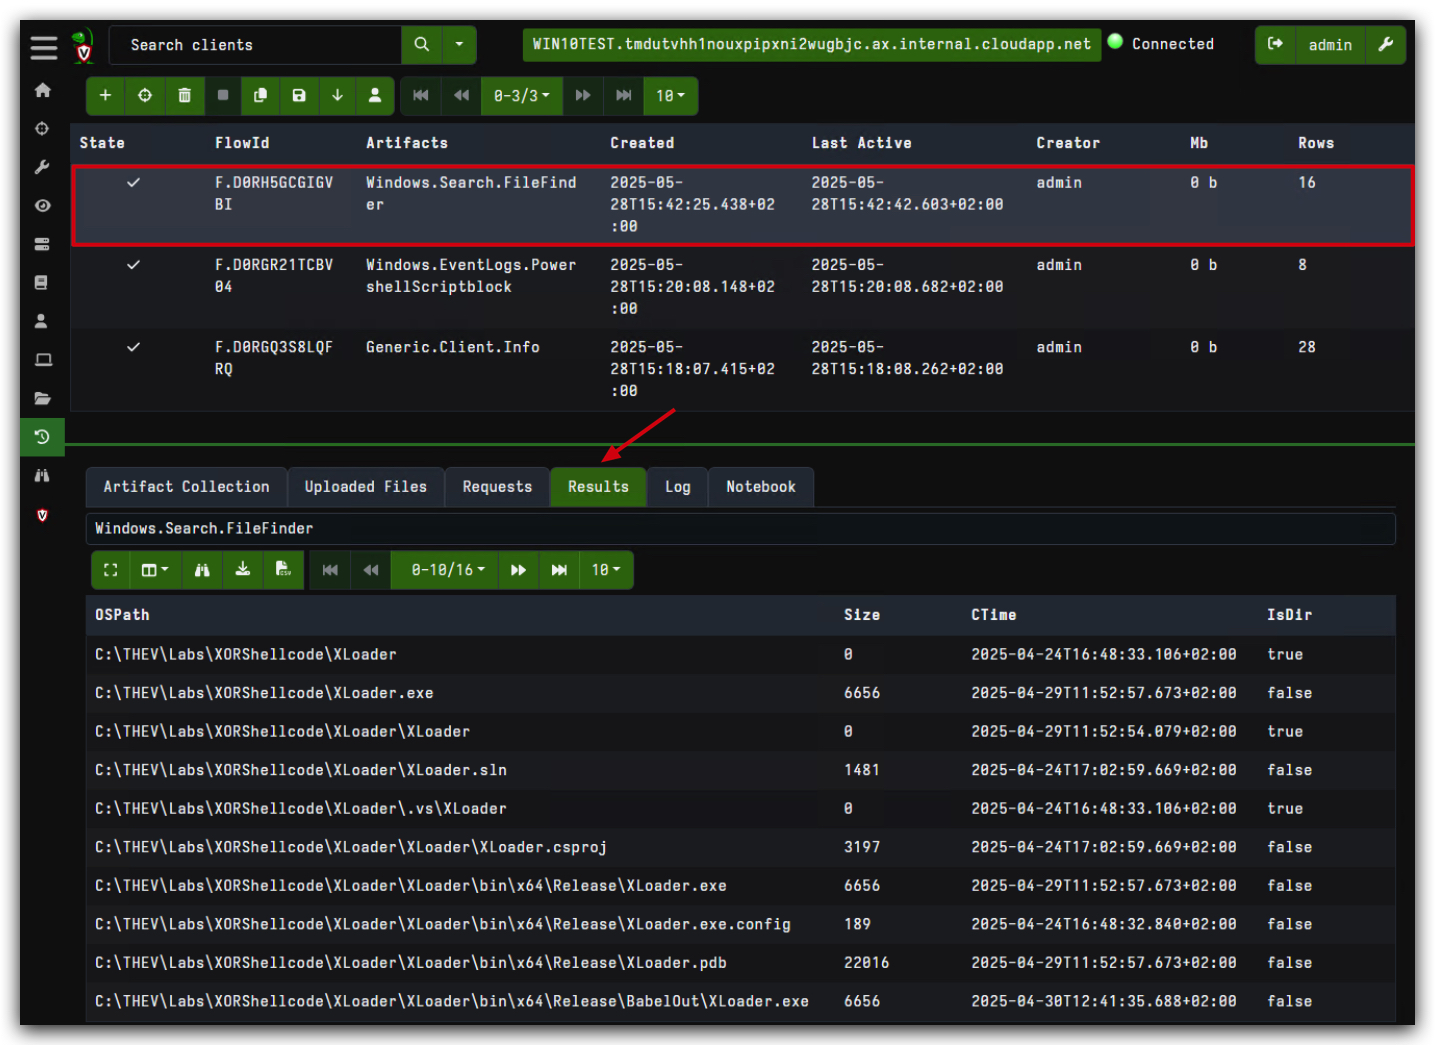
Task: Open the server icon in the sidebar
Action: click(42, 244)
